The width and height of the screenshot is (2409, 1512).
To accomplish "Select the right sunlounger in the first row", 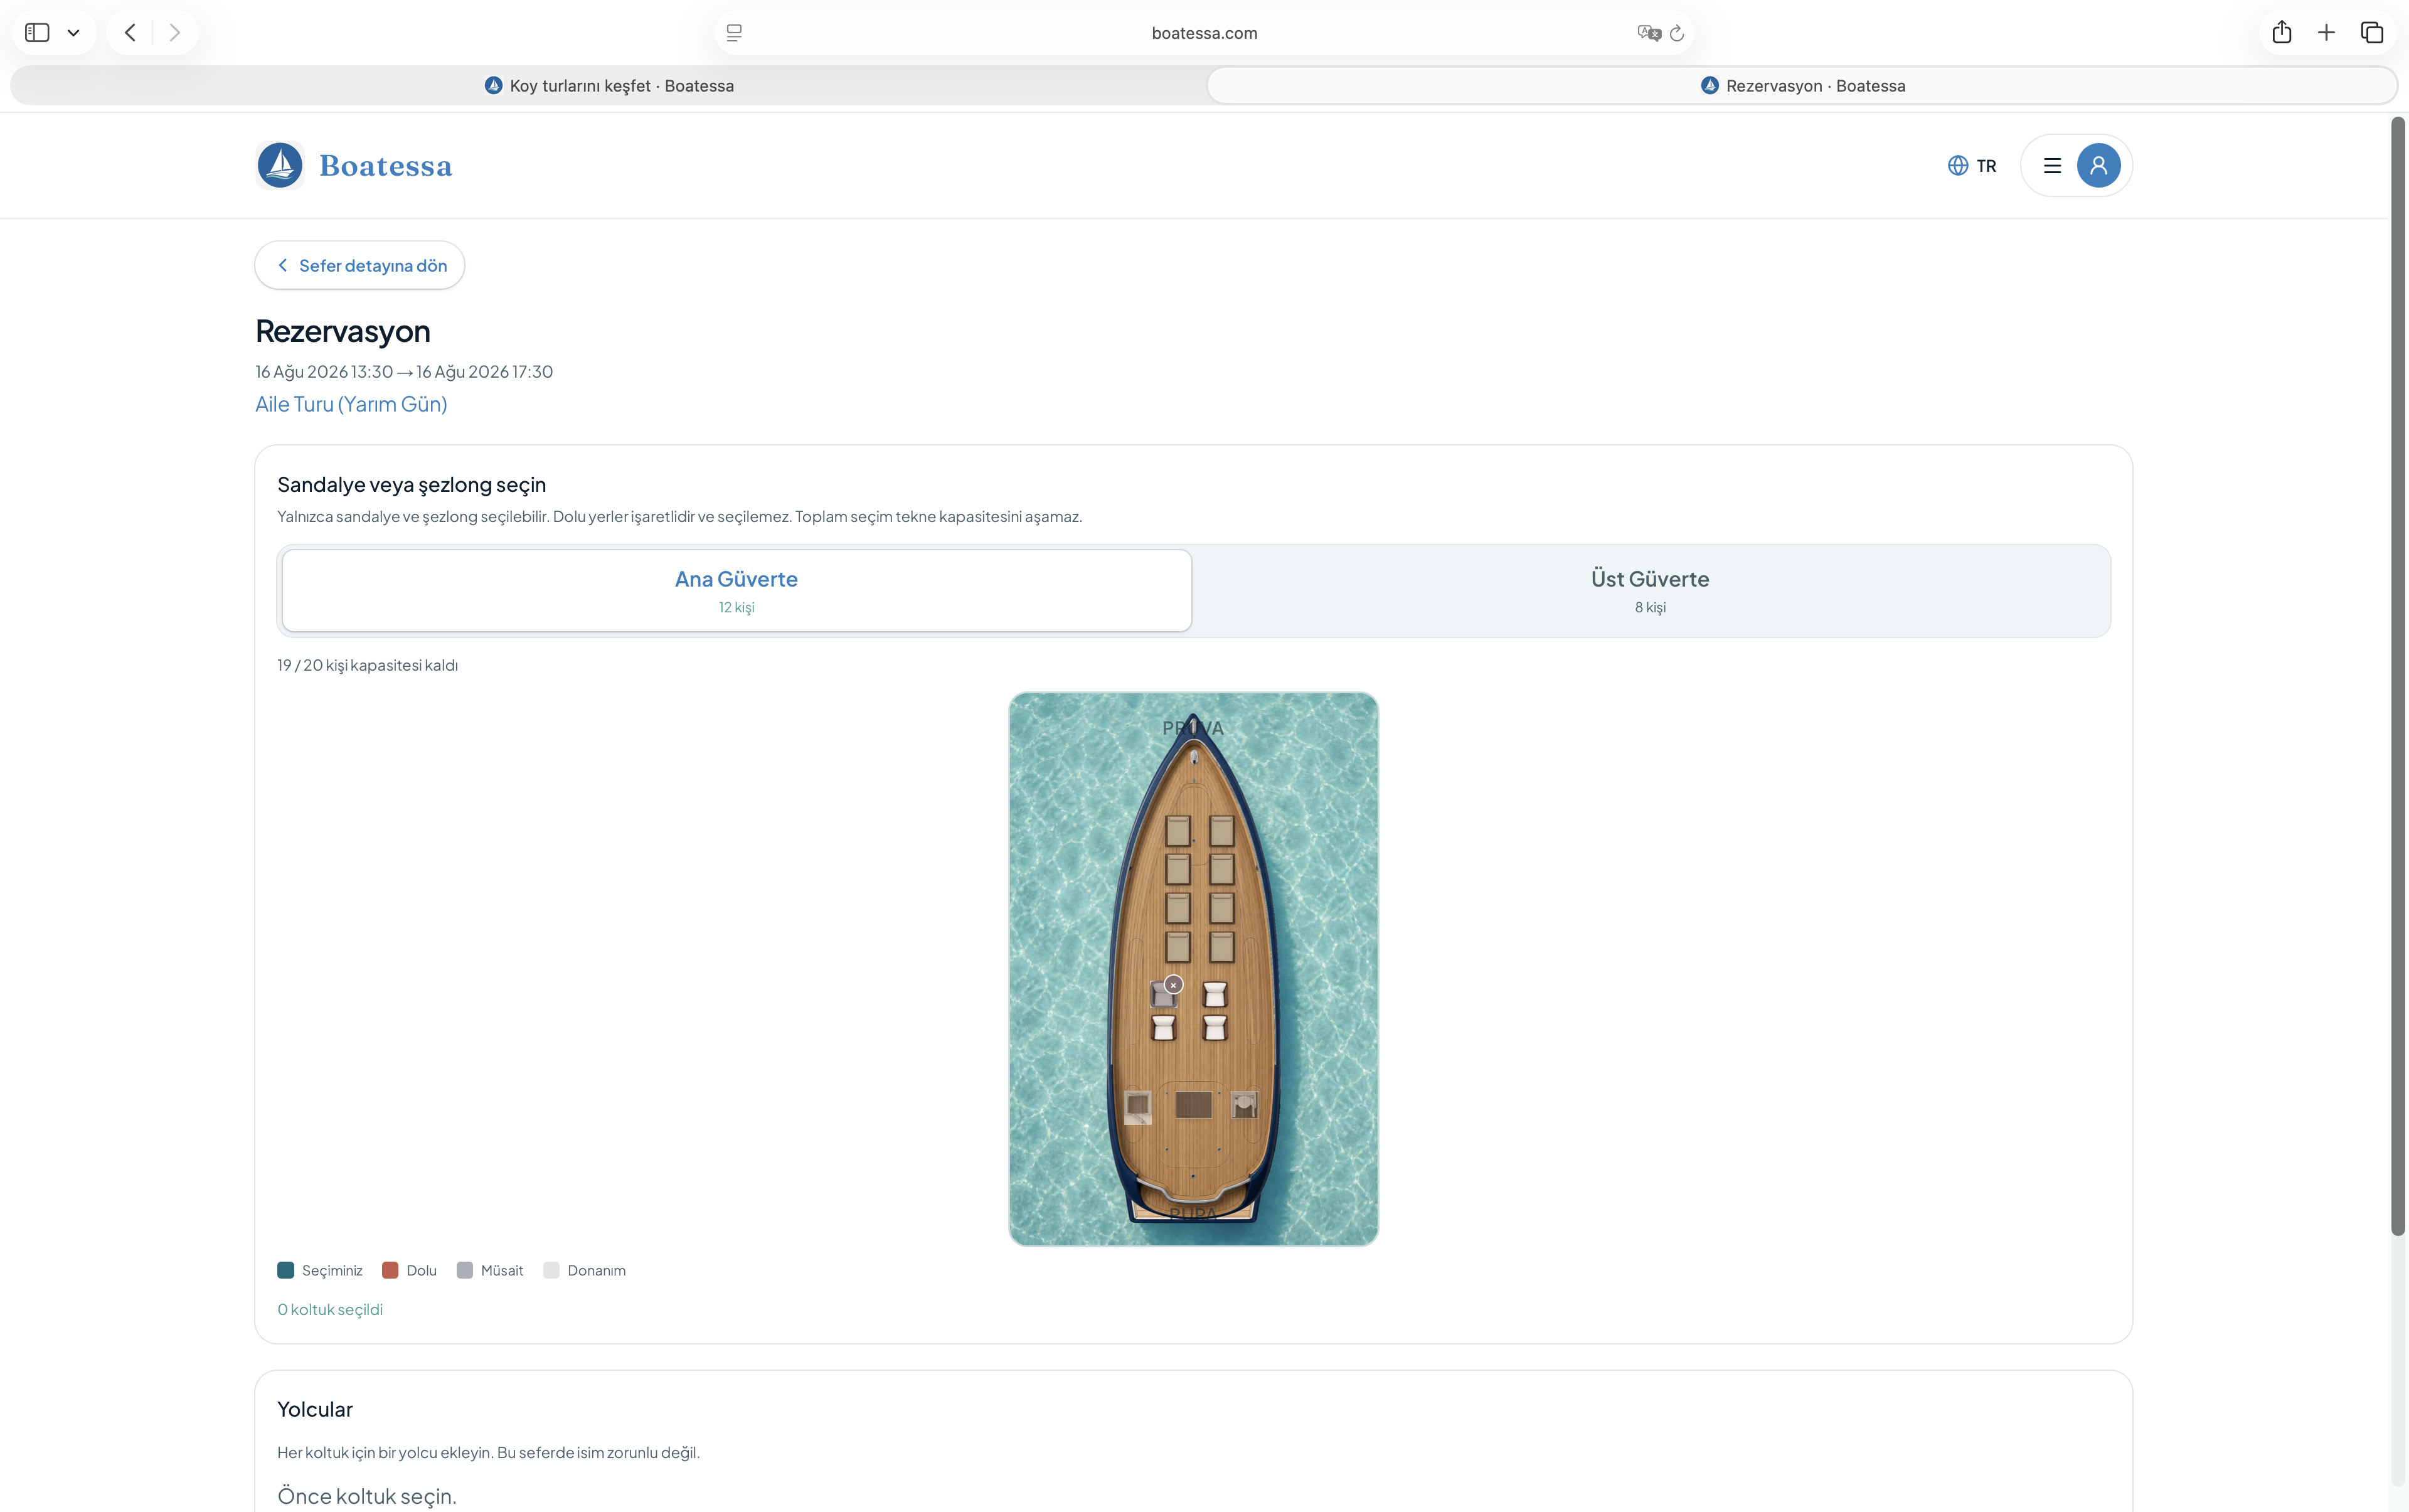I will [1221, 831].
